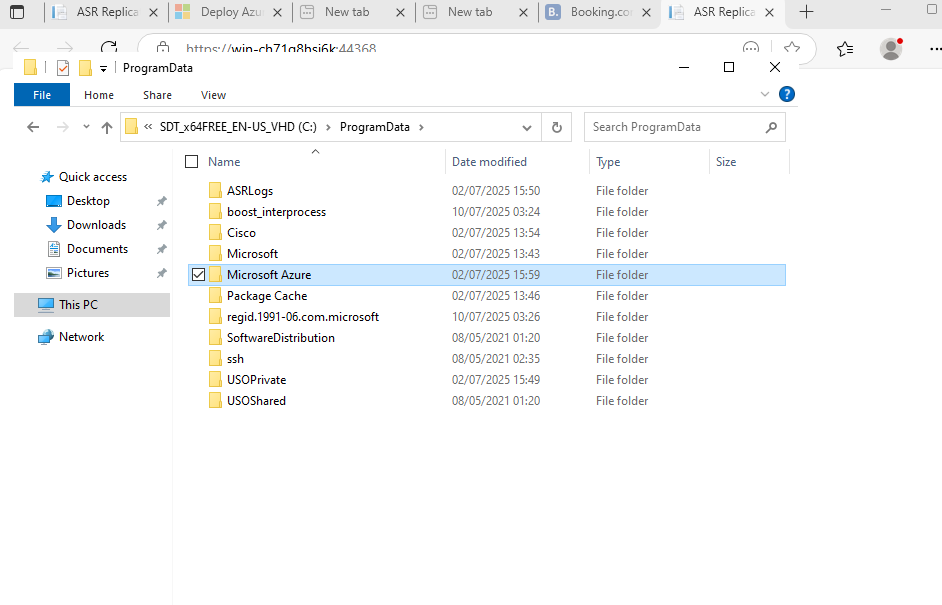Click the browser profile avatar
The height and width of the screenshot is (605, 942).
(891, 49)
